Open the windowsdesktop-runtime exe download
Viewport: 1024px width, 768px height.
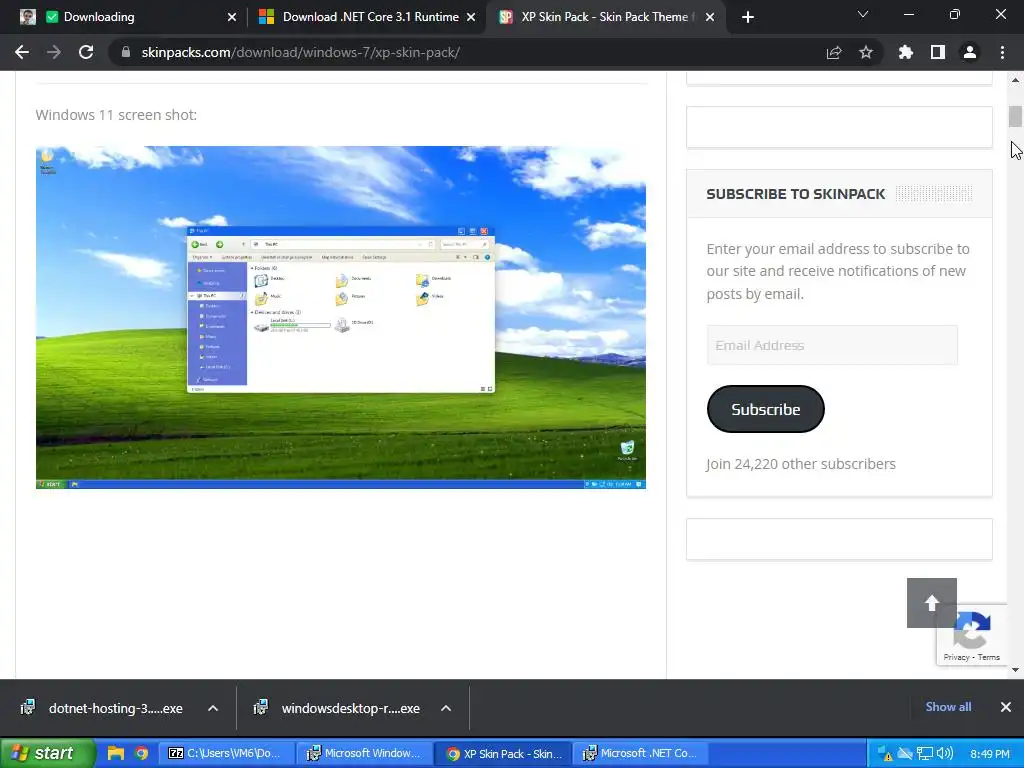coord(336,708)
